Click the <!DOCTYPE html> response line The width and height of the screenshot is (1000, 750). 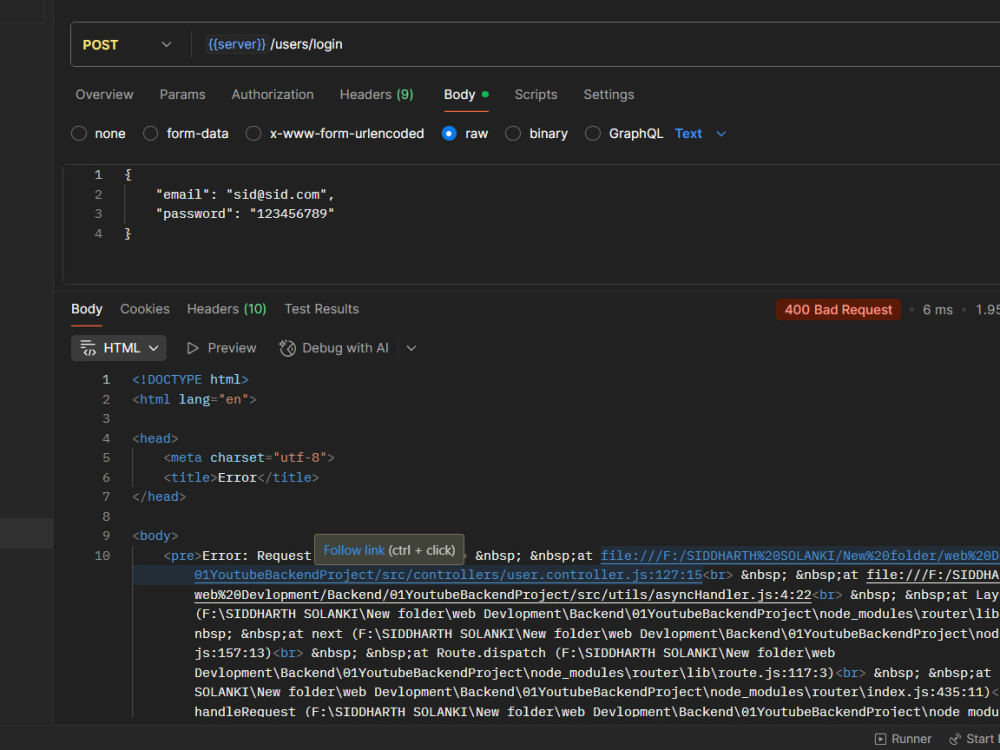(x=190, y=379)
